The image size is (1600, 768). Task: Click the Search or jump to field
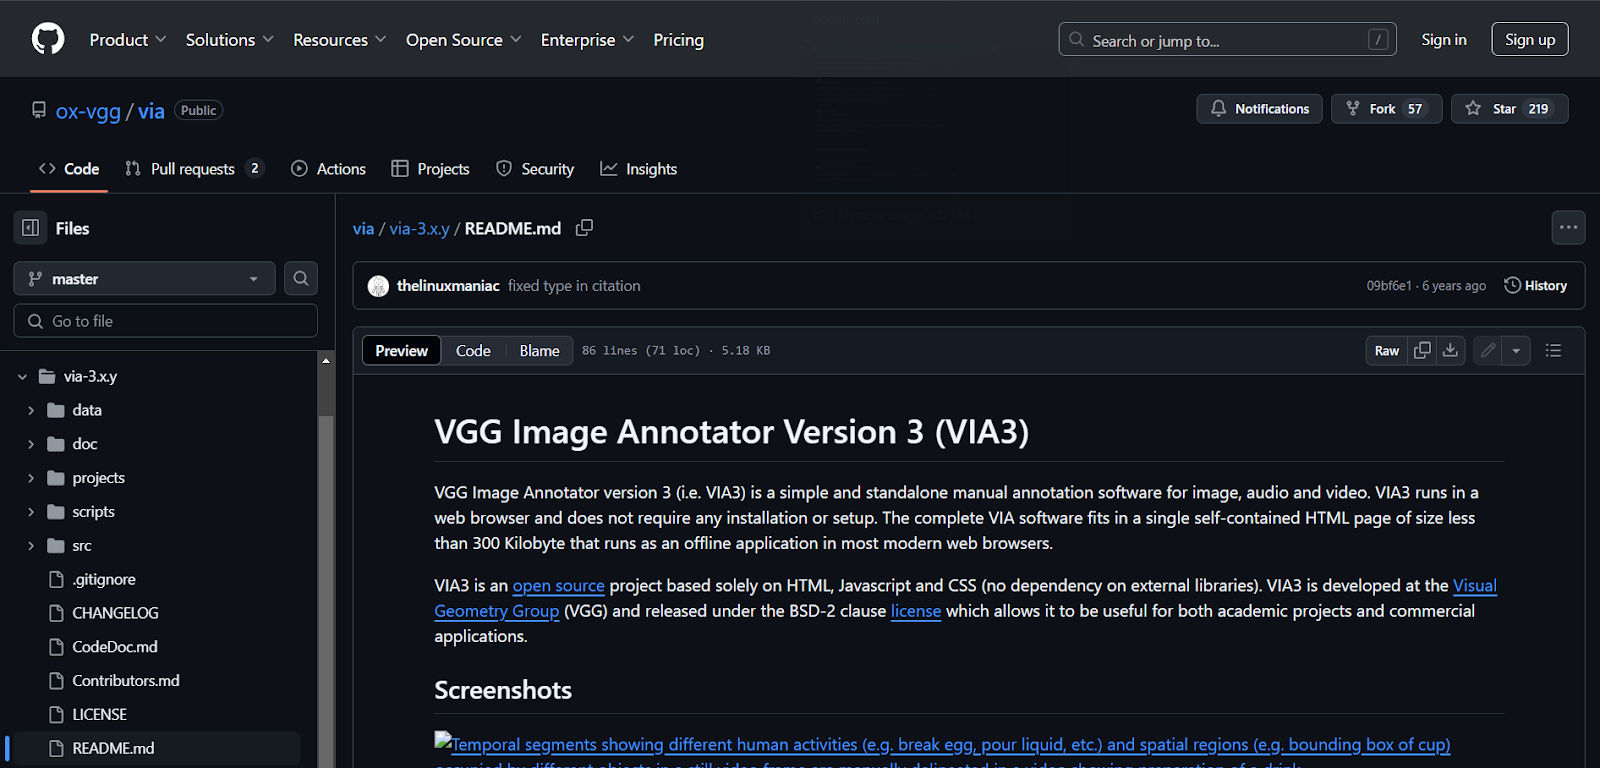click(x=1227, y=39)
